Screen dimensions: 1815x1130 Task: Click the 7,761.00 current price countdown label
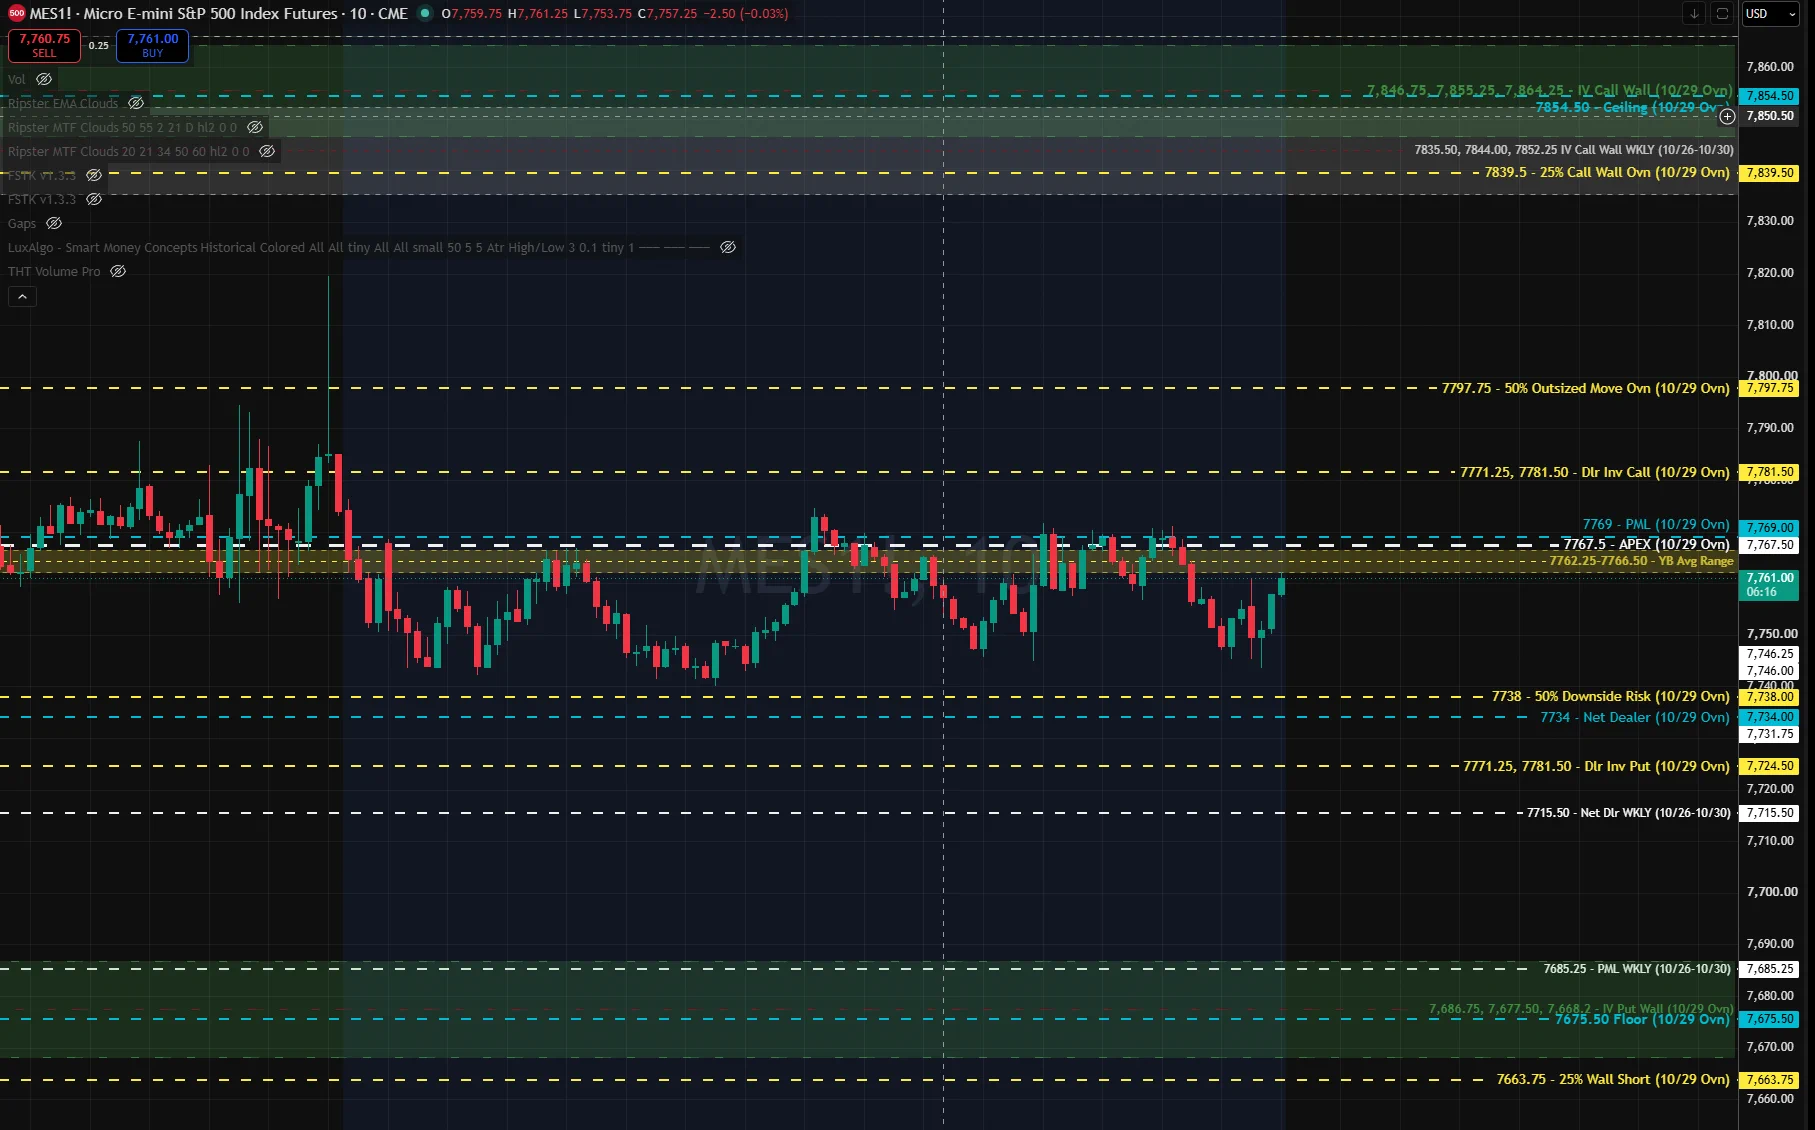coord(1769,585)
